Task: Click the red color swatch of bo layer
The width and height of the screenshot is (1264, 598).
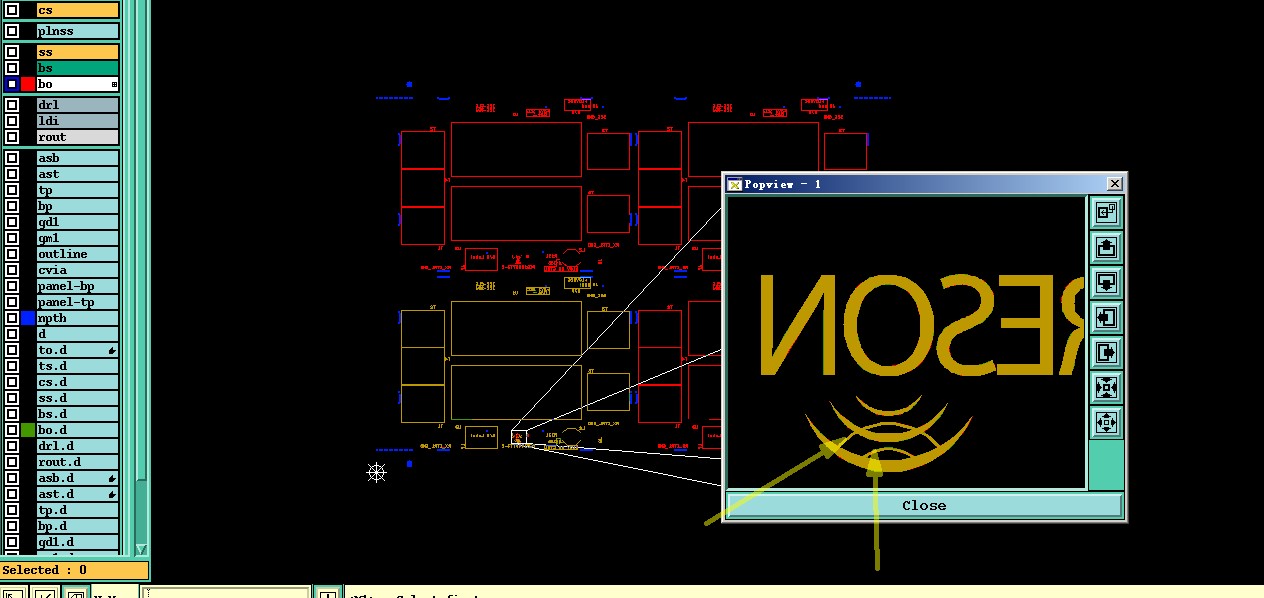Action: (28, 84)
